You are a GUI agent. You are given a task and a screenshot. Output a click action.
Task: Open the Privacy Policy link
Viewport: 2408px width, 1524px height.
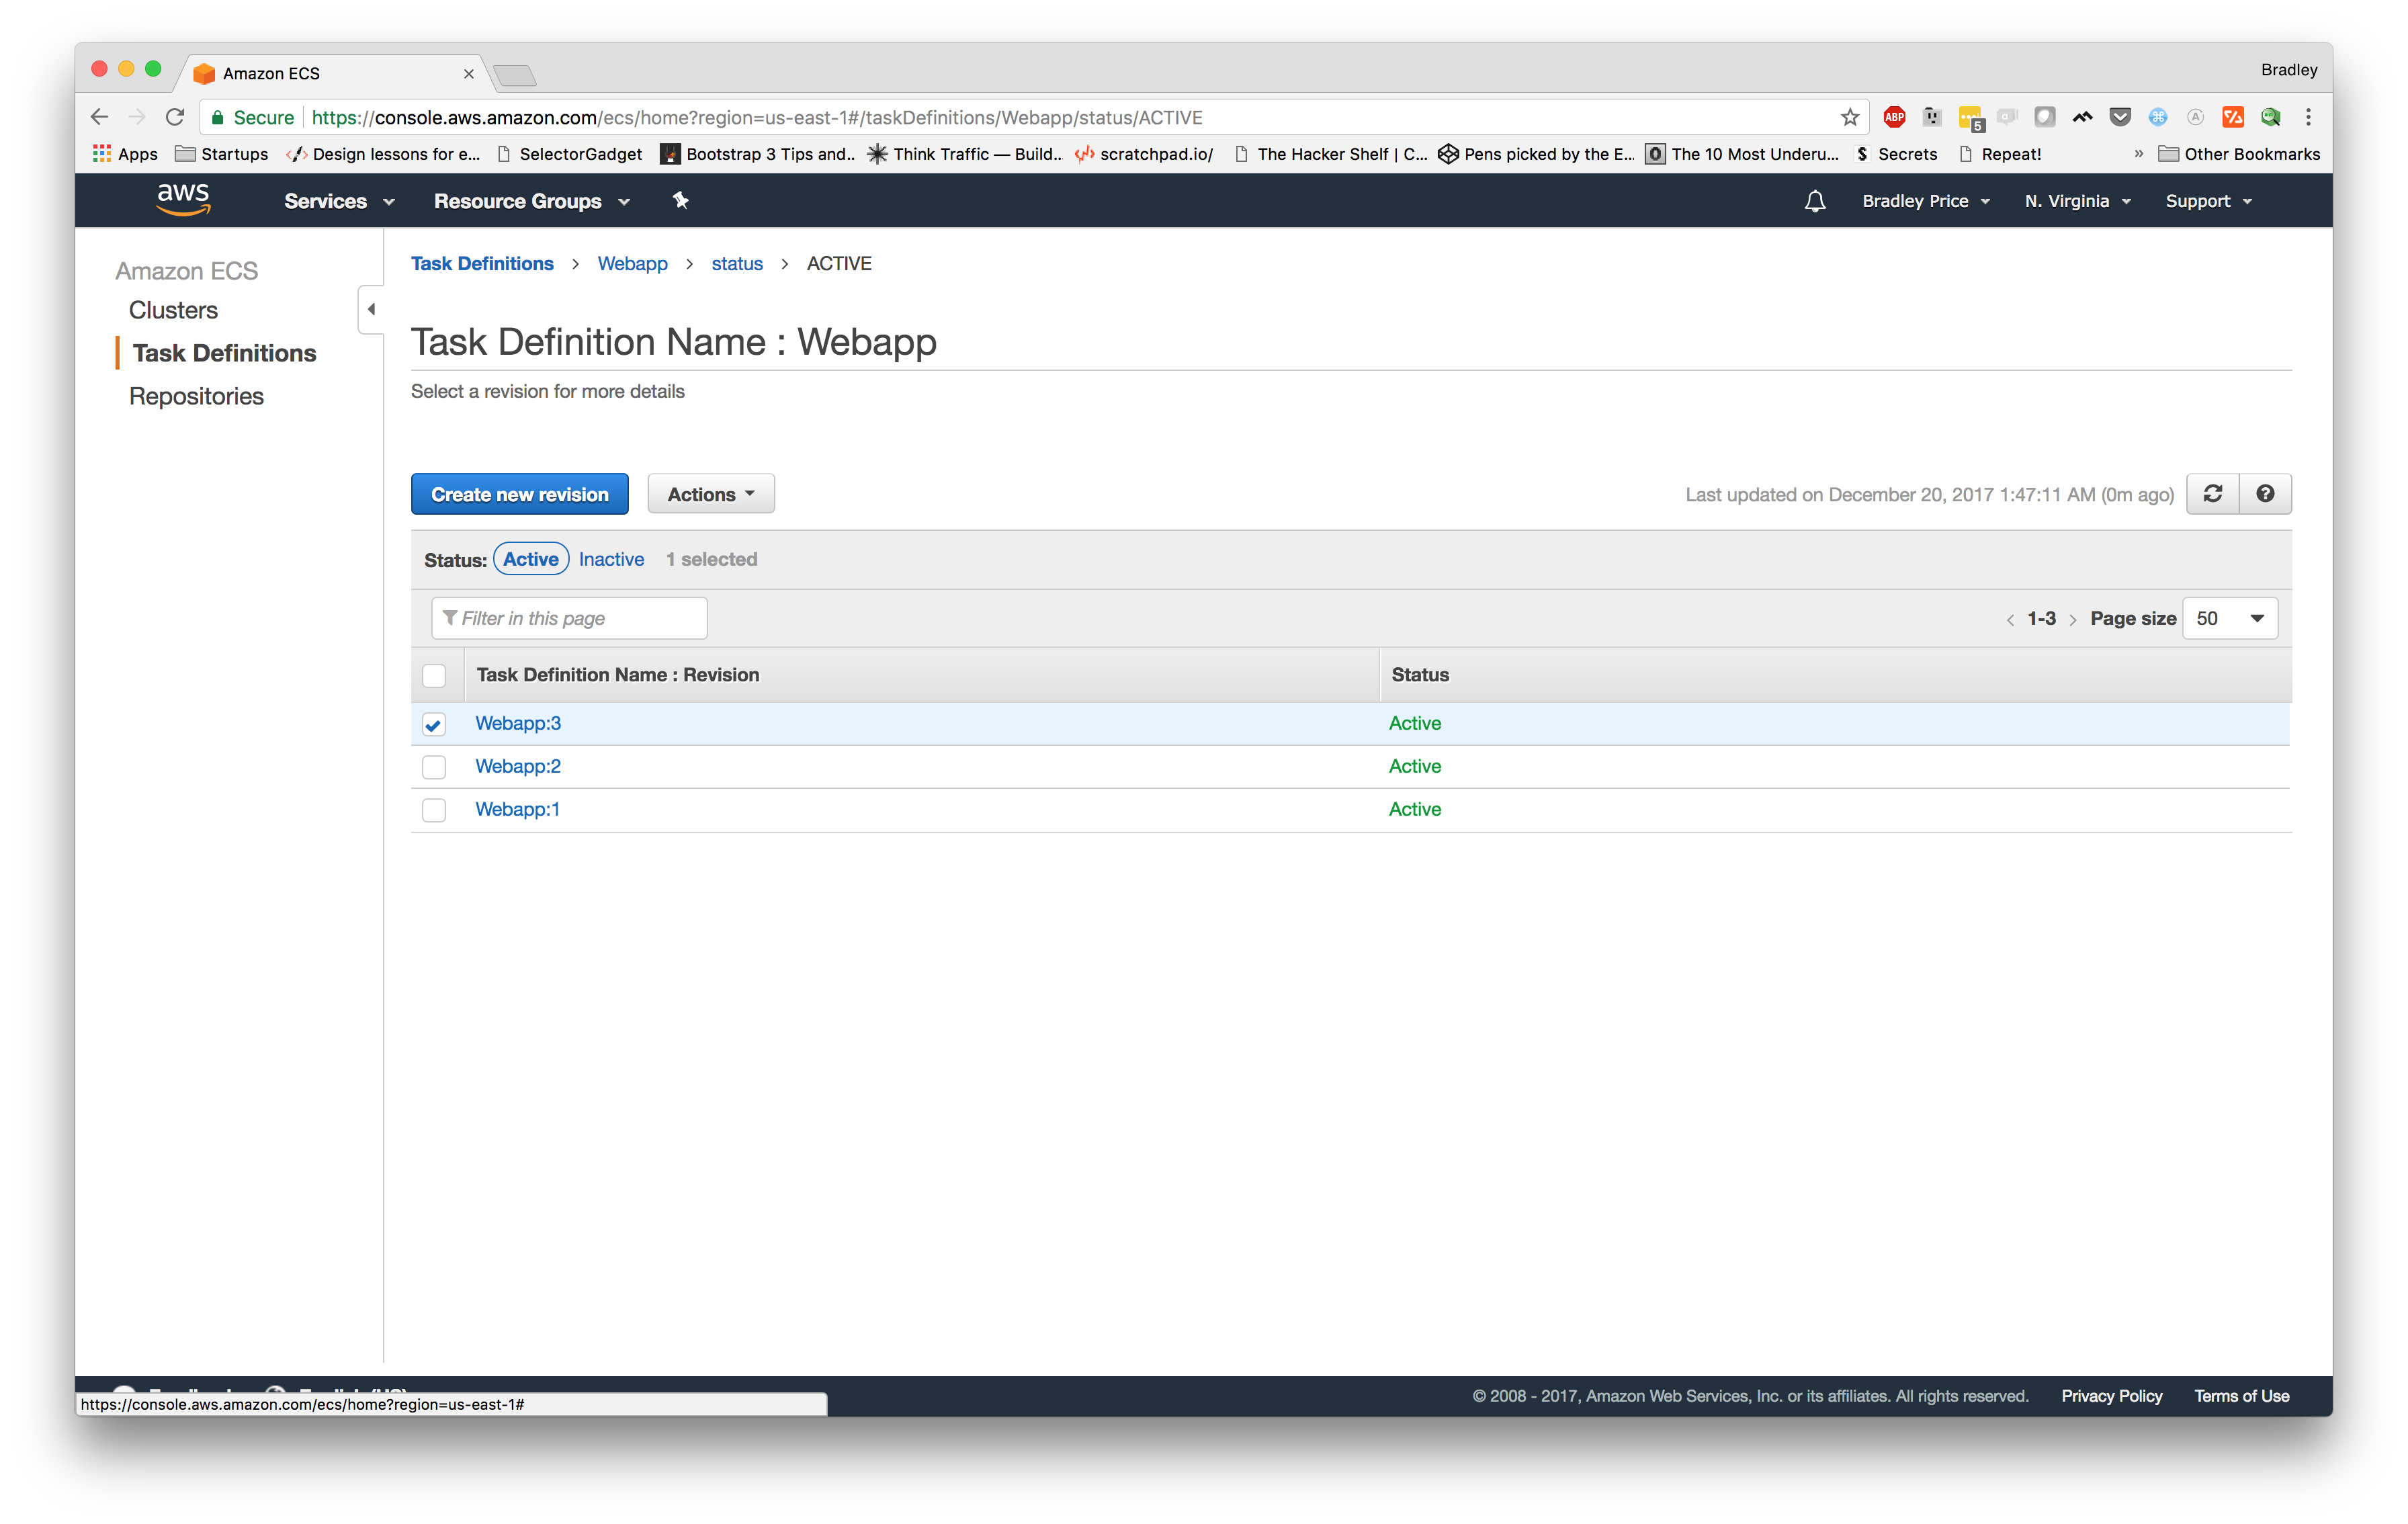(x=2111, y=1396)
